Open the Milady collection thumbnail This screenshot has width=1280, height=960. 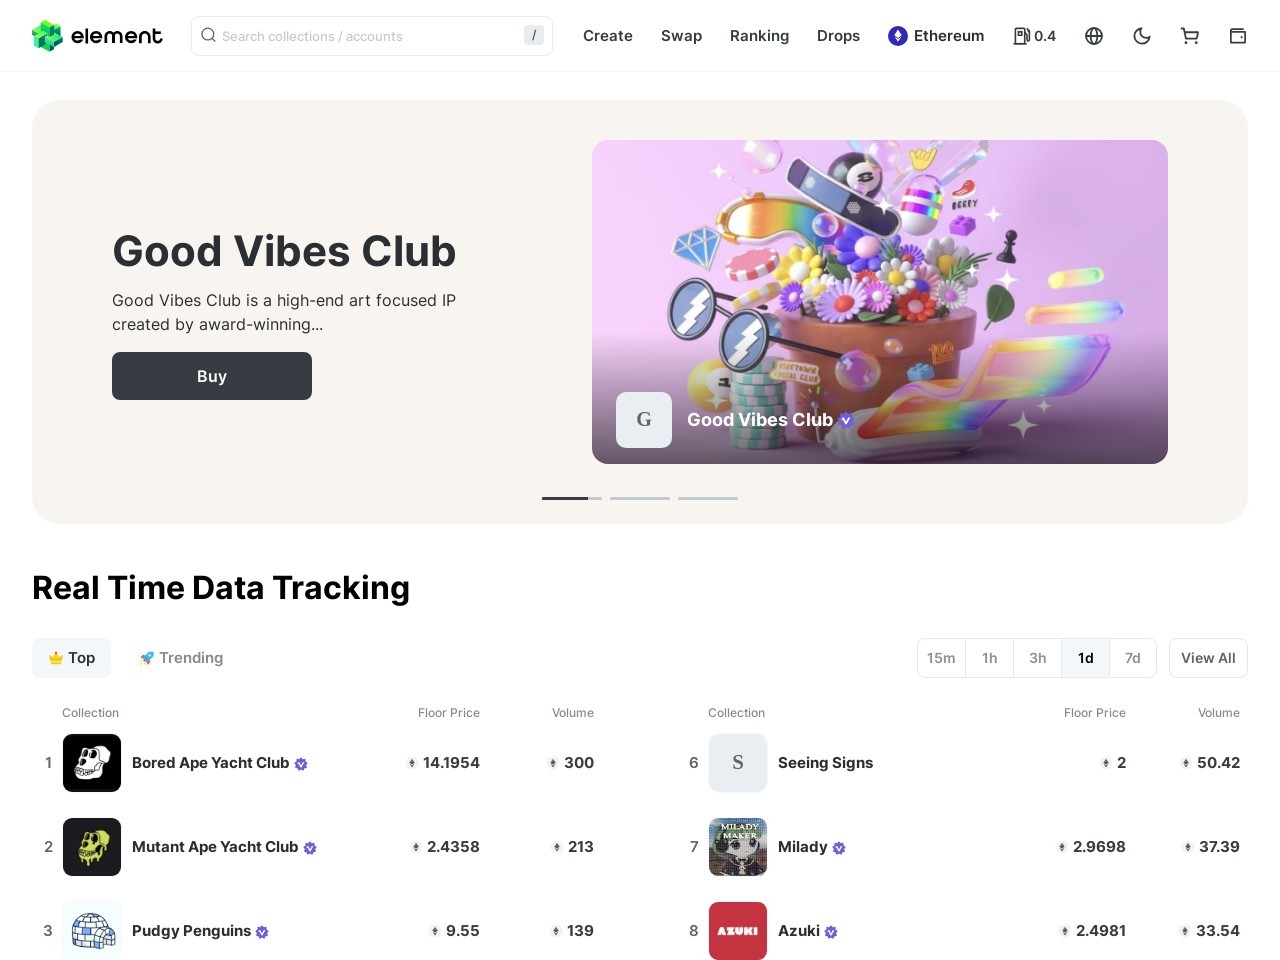738,847
